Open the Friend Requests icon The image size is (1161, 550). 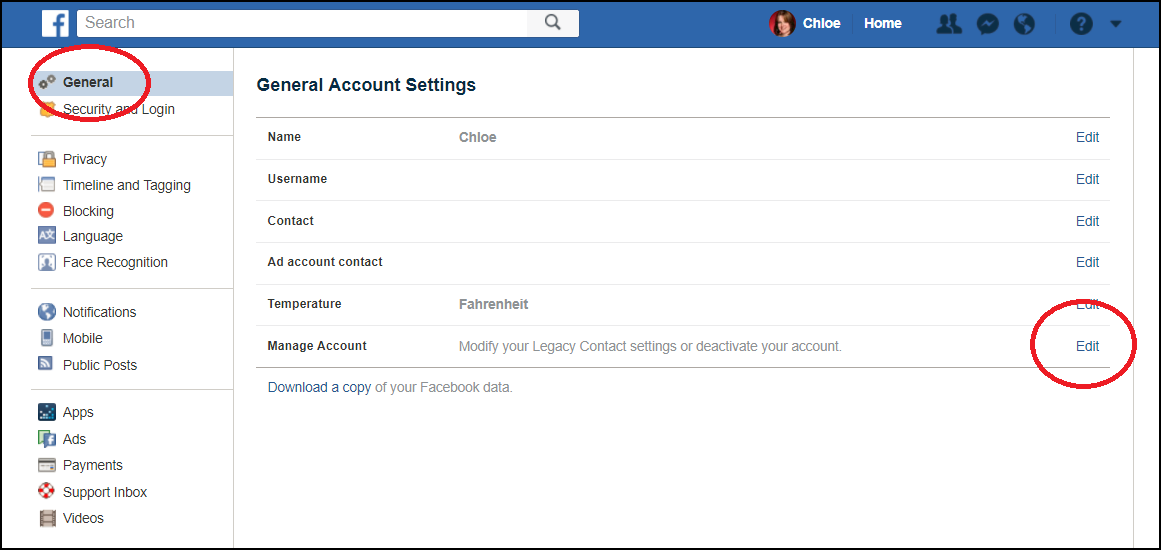coord(948,24)
